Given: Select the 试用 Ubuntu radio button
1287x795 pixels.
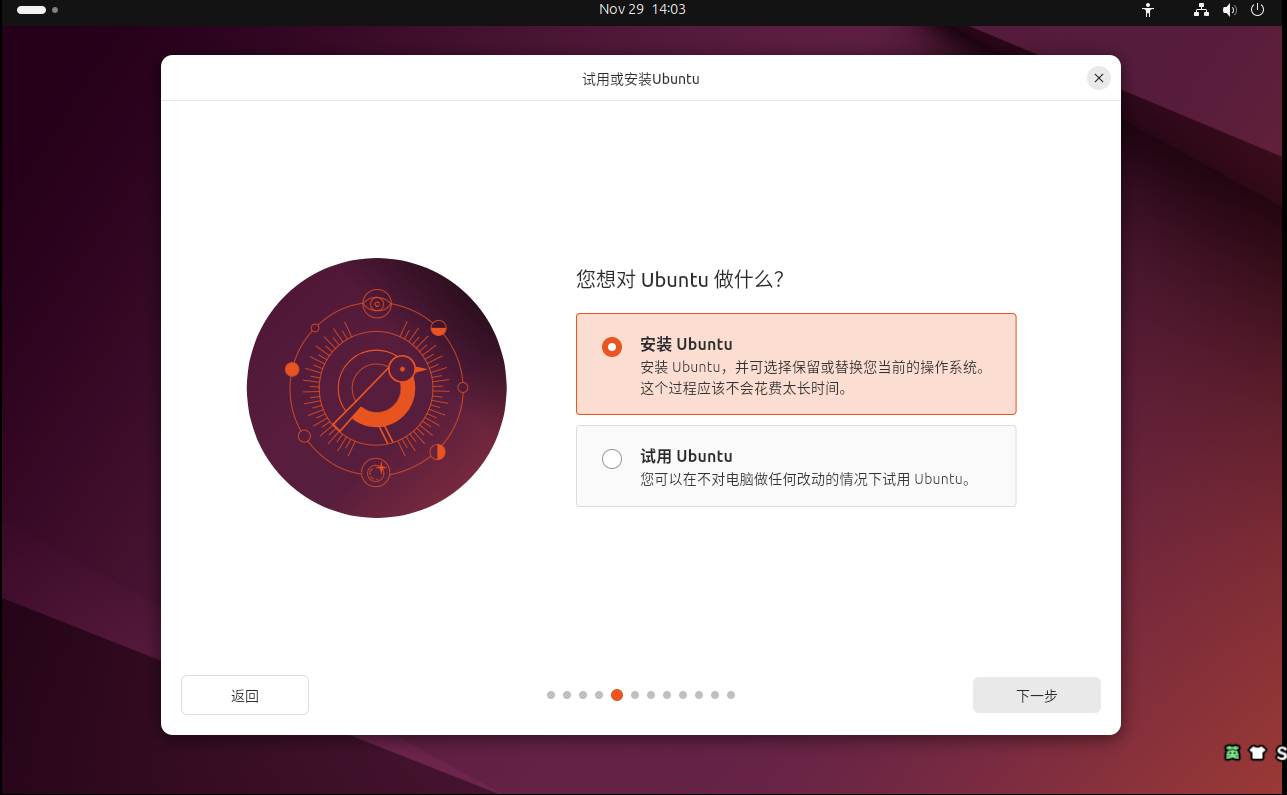Looking at the screenshot, I should click(612, 459).
